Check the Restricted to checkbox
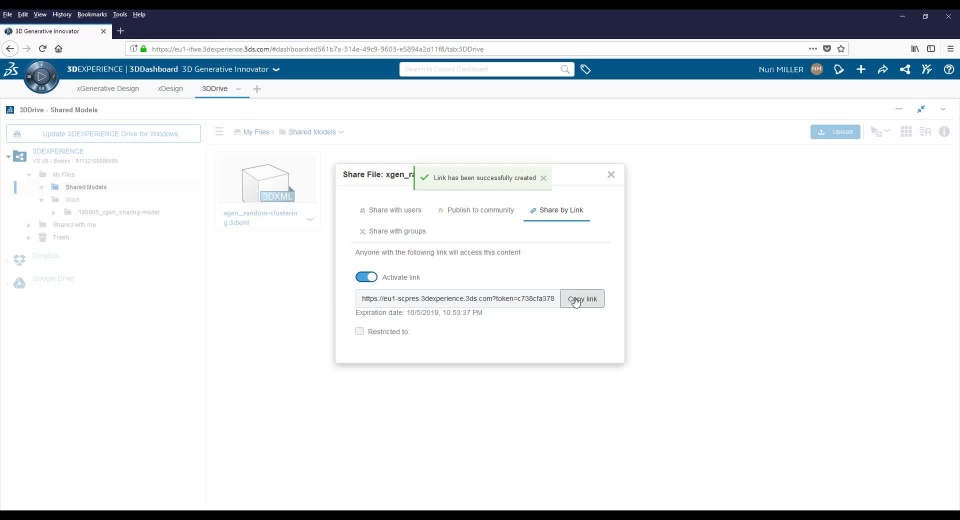The image size is (960, 520). (359, 331)
